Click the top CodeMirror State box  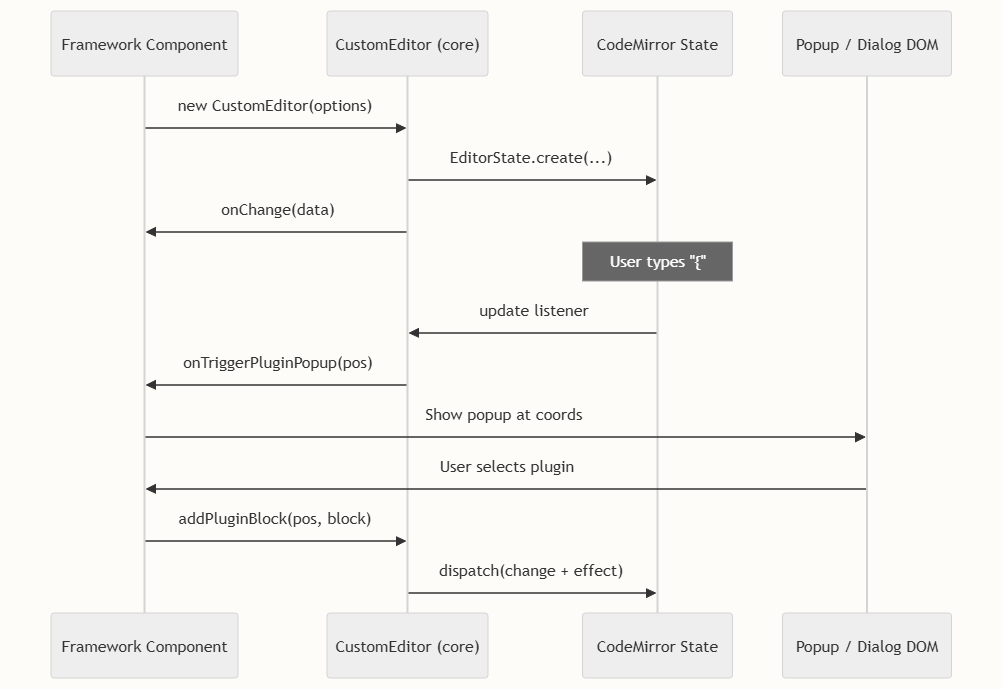click(657, 44)
